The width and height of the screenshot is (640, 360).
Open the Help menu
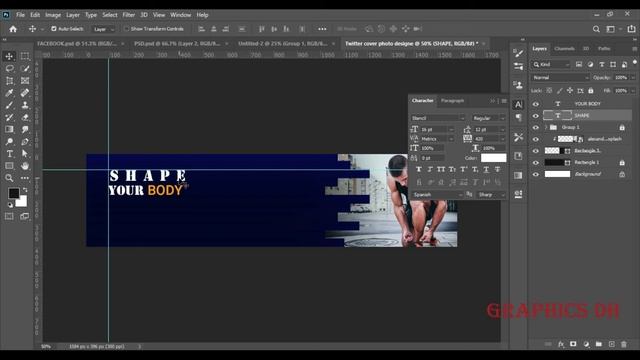(202, 15)
